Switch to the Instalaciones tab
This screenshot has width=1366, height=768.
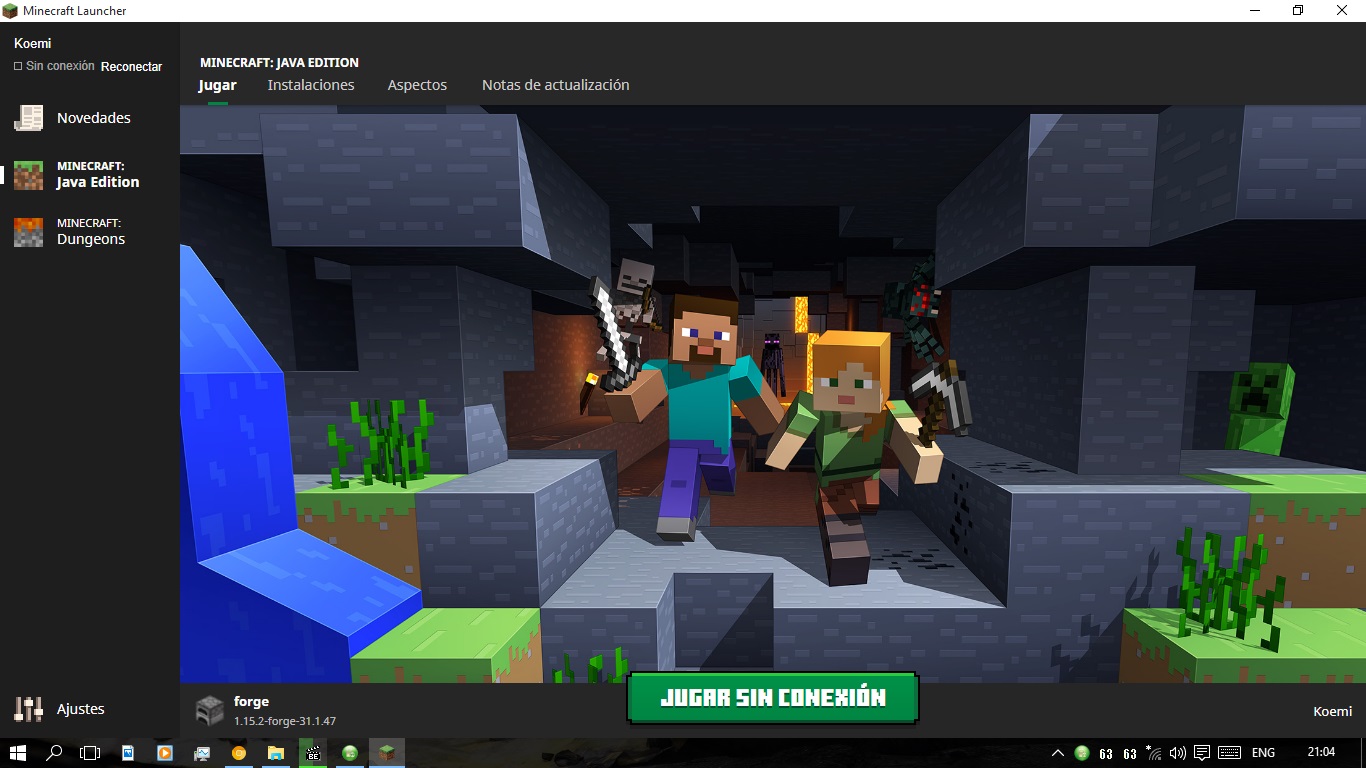pyautogui.click(x=311, y=85)
